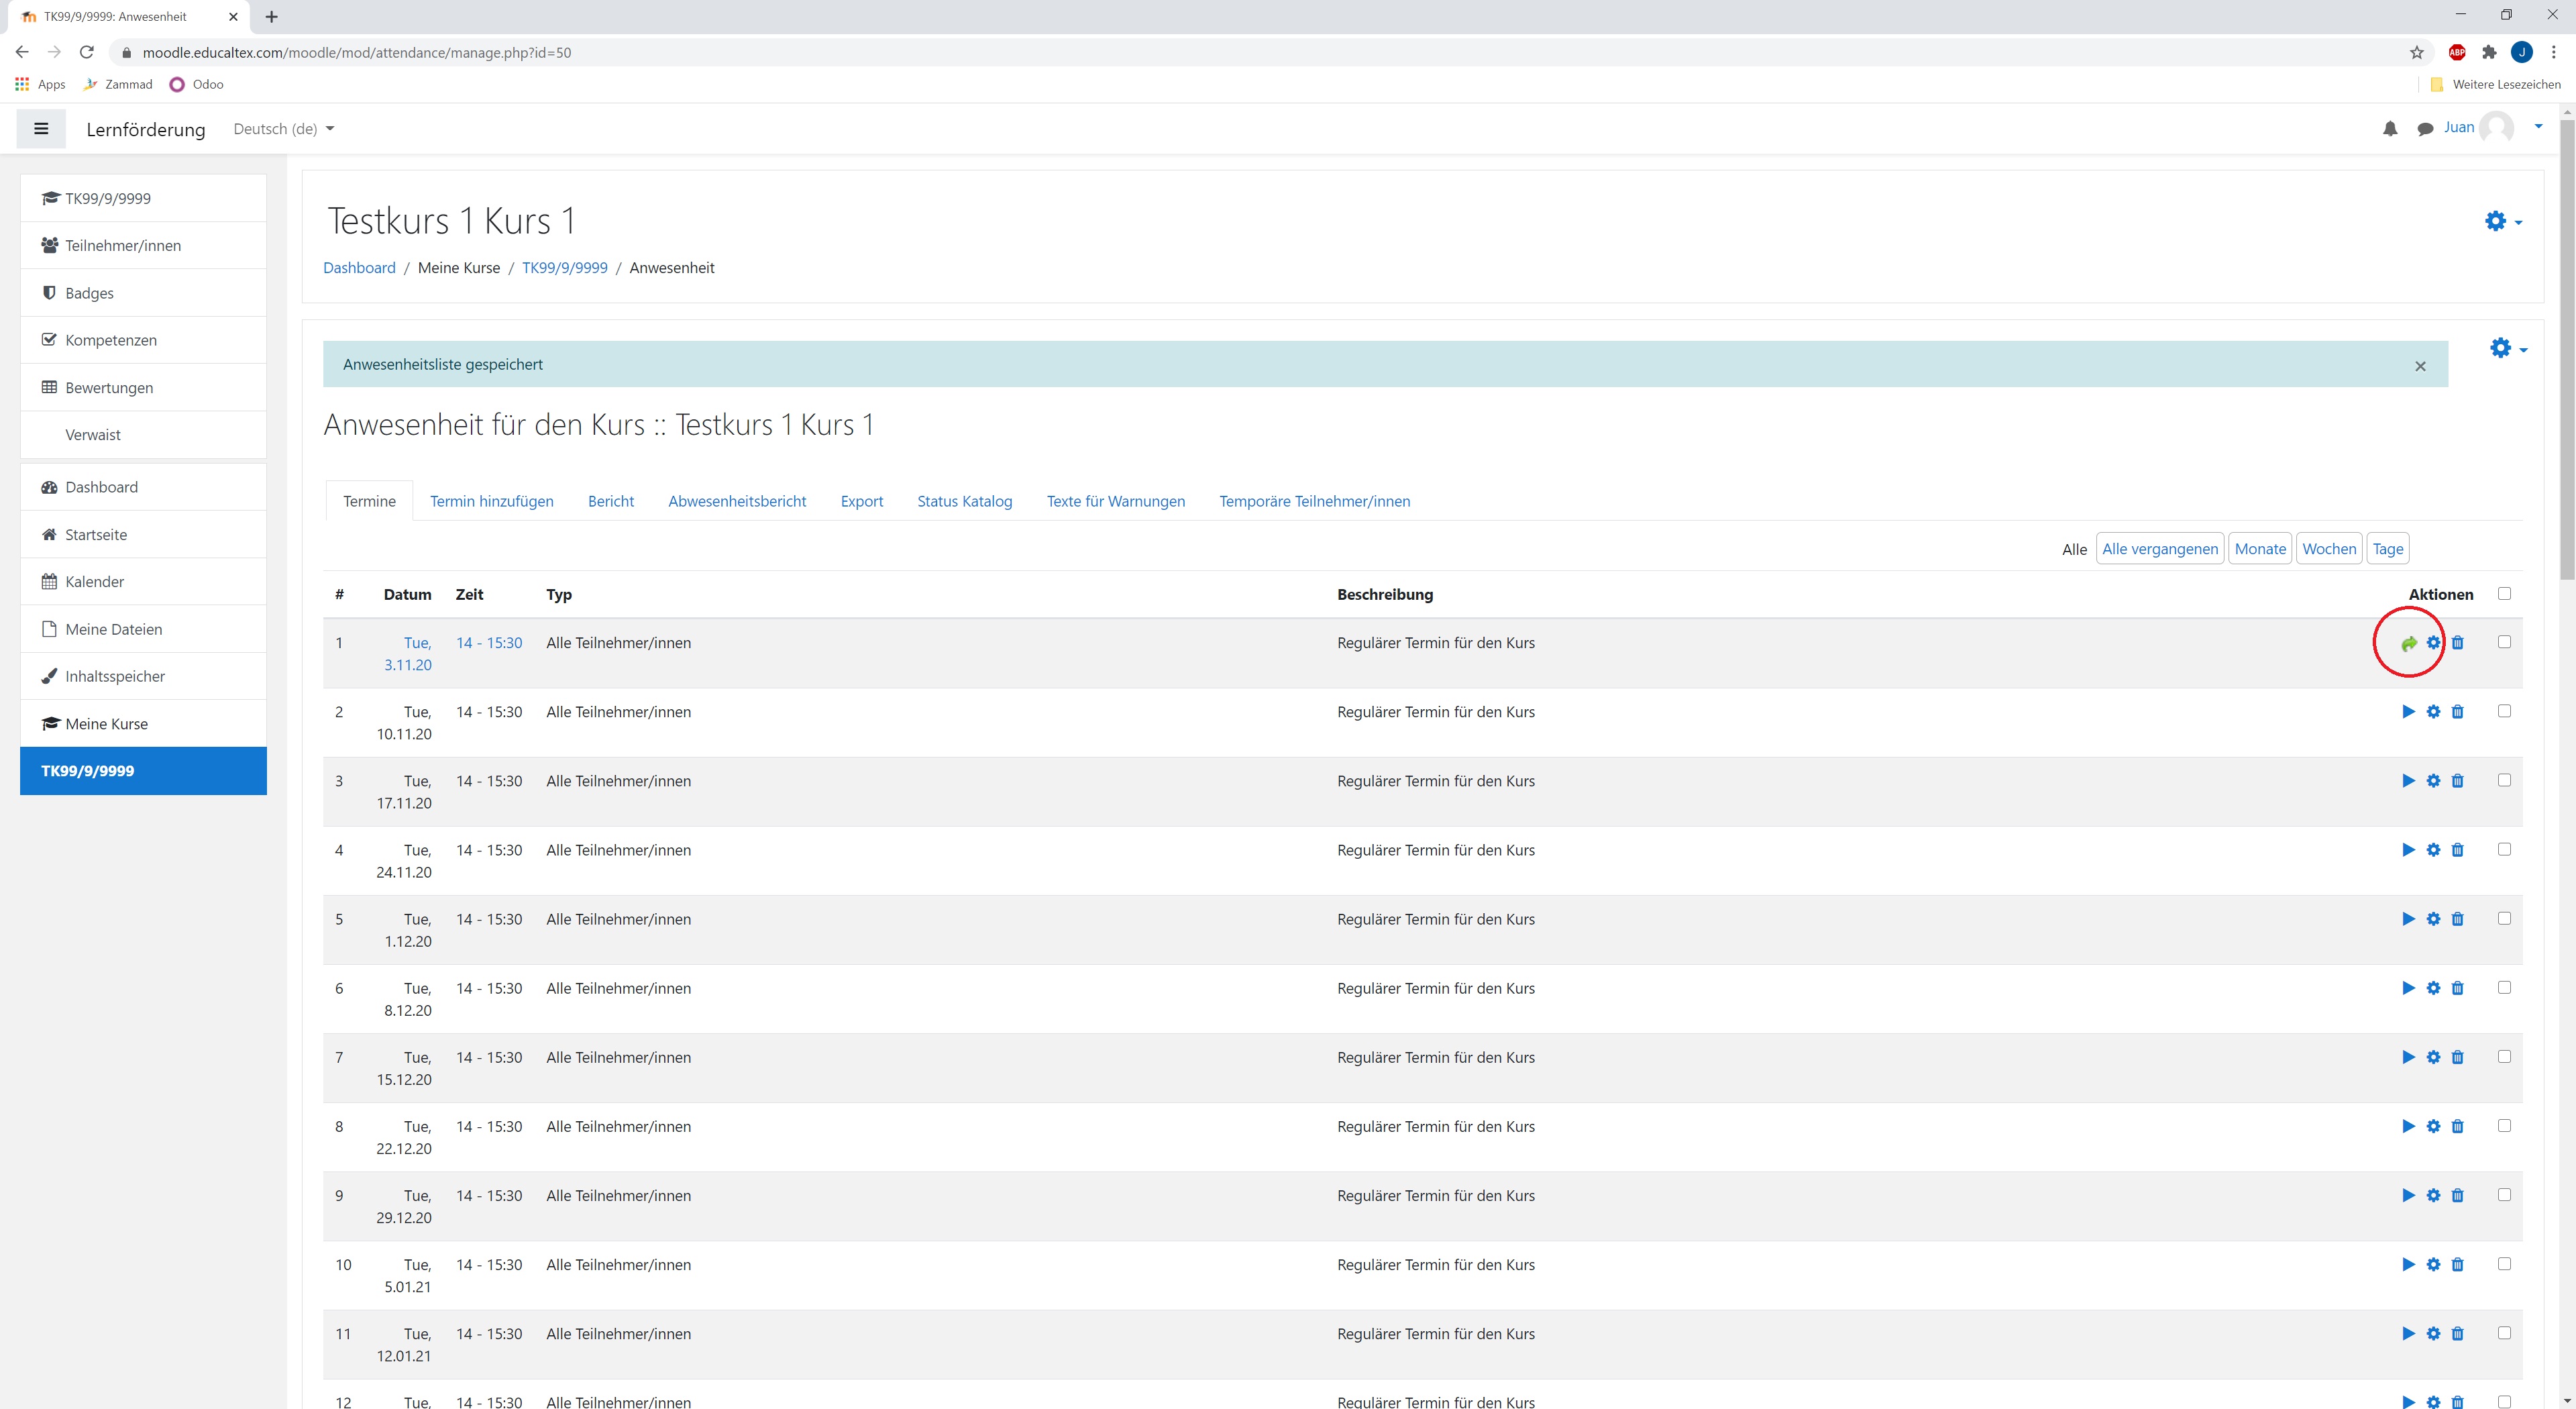2576x1409 pixels.
Task: Delete the 8.12.20 session with its trash icon
Action: pyautogui.click(x=2457, y=987)
